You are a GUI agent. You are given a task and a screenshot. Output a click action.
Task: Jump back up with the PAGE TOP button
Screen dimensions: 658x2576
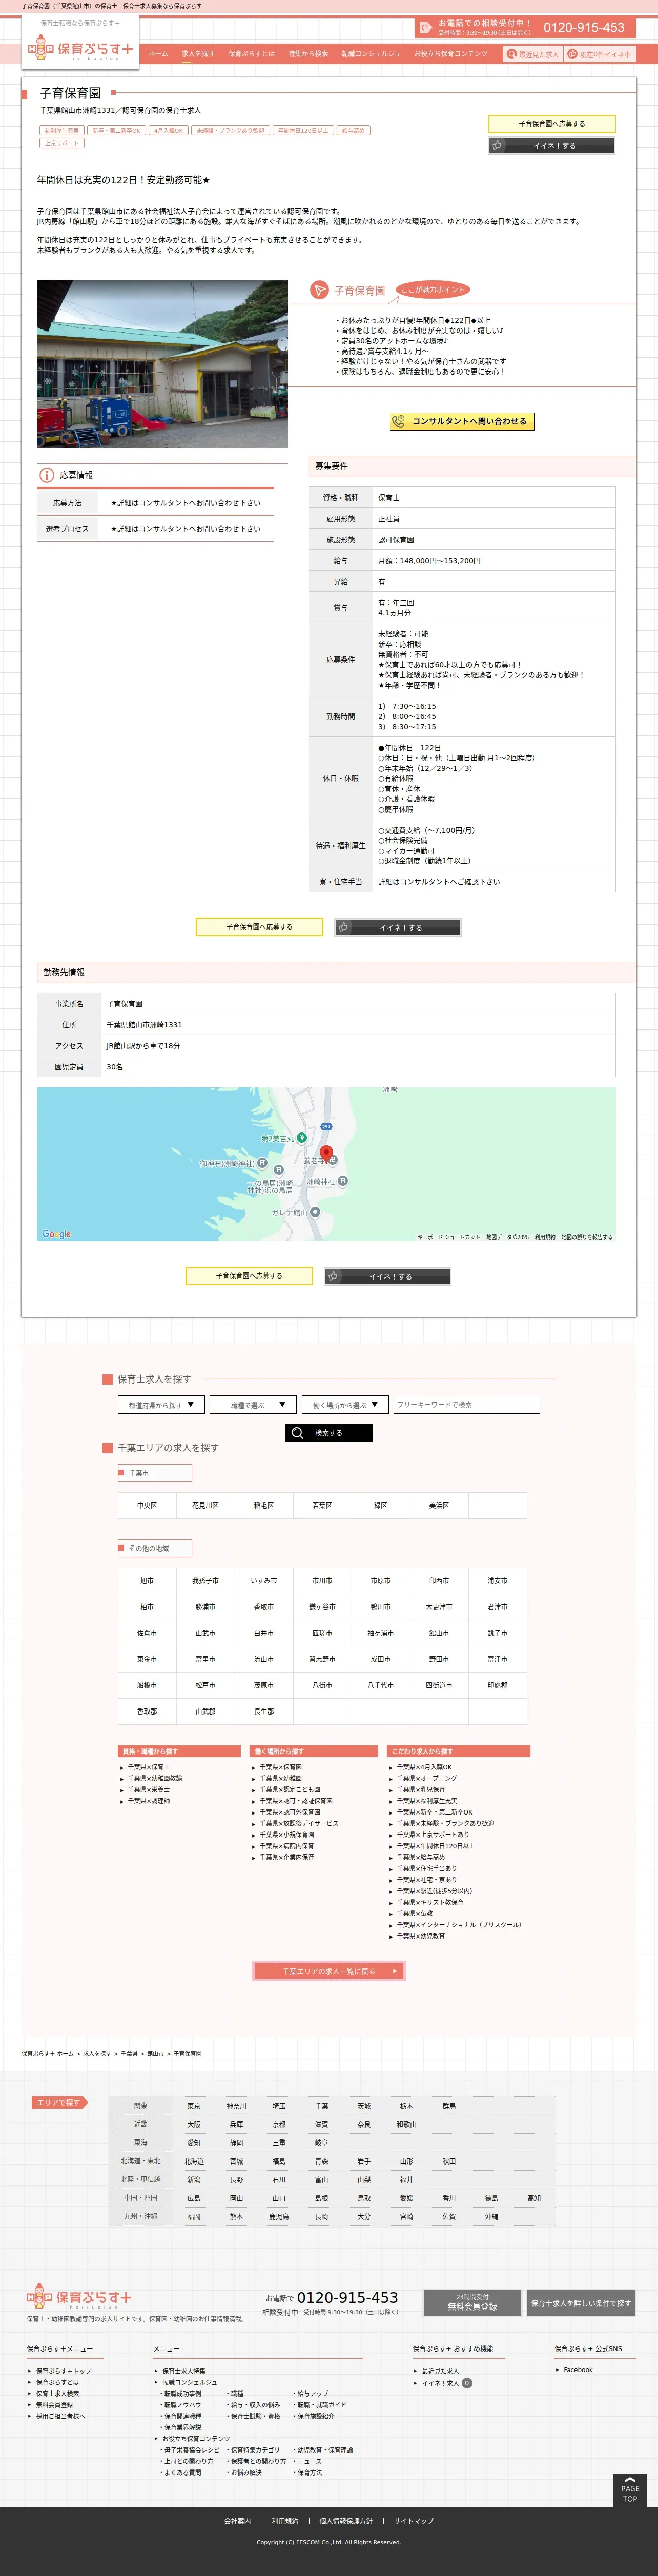coord(630,2490)
